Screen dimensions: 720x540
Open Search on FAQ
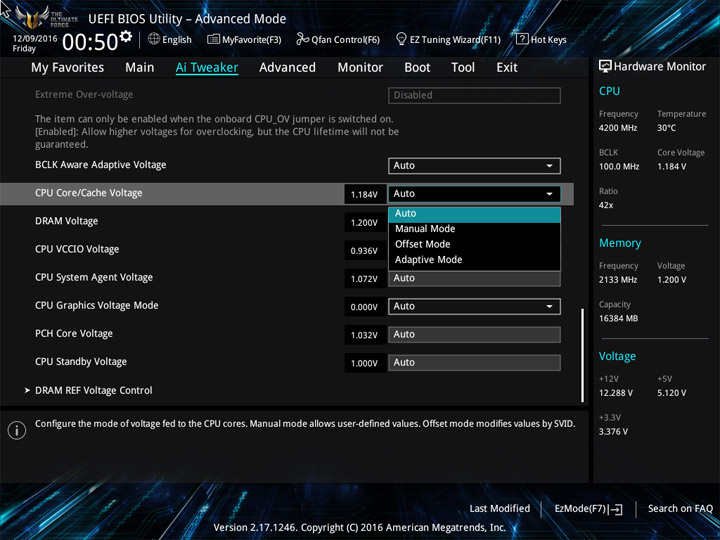pyautogui.click(x=680, y=509)
